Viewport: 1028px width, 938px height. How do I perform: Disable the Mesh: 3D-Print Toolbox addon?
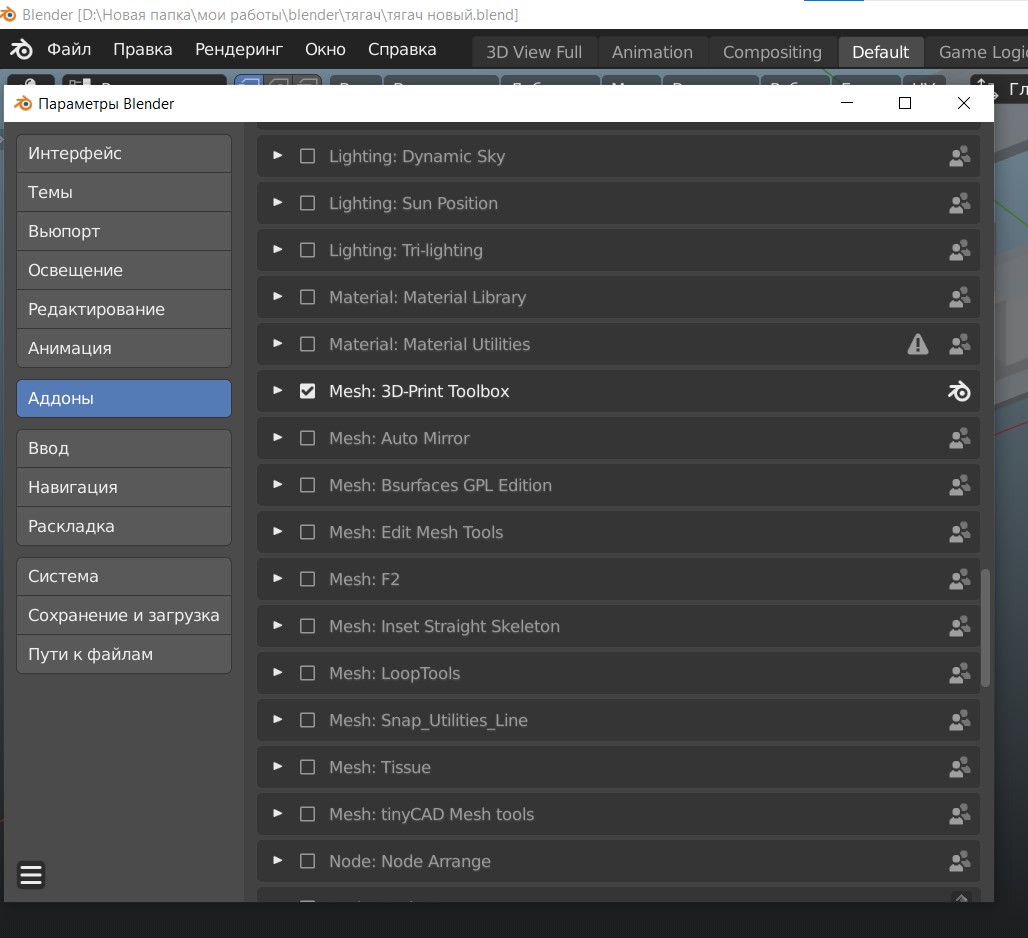(x=308, y=391)
